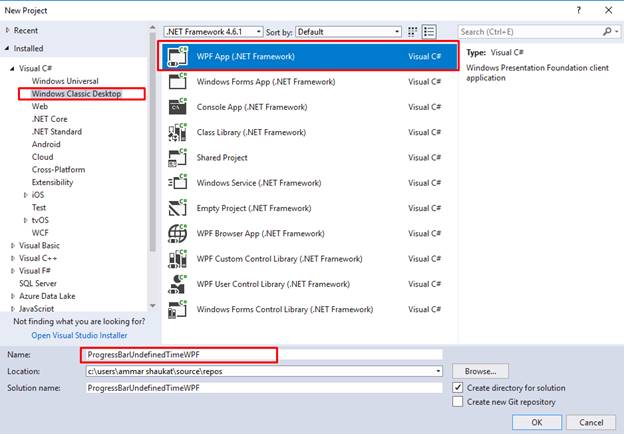Click the WPF User Control Library icon
Viewport: 624px width, 434px height.
[177, 284]
